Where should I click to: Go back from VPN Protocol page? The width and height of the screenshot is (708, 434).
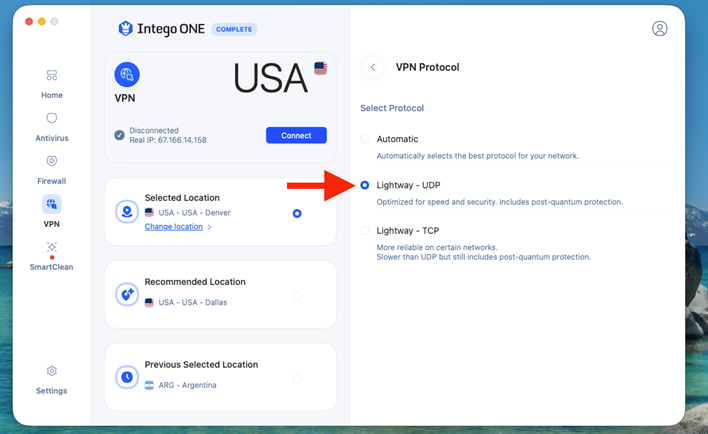pos(373,67)
